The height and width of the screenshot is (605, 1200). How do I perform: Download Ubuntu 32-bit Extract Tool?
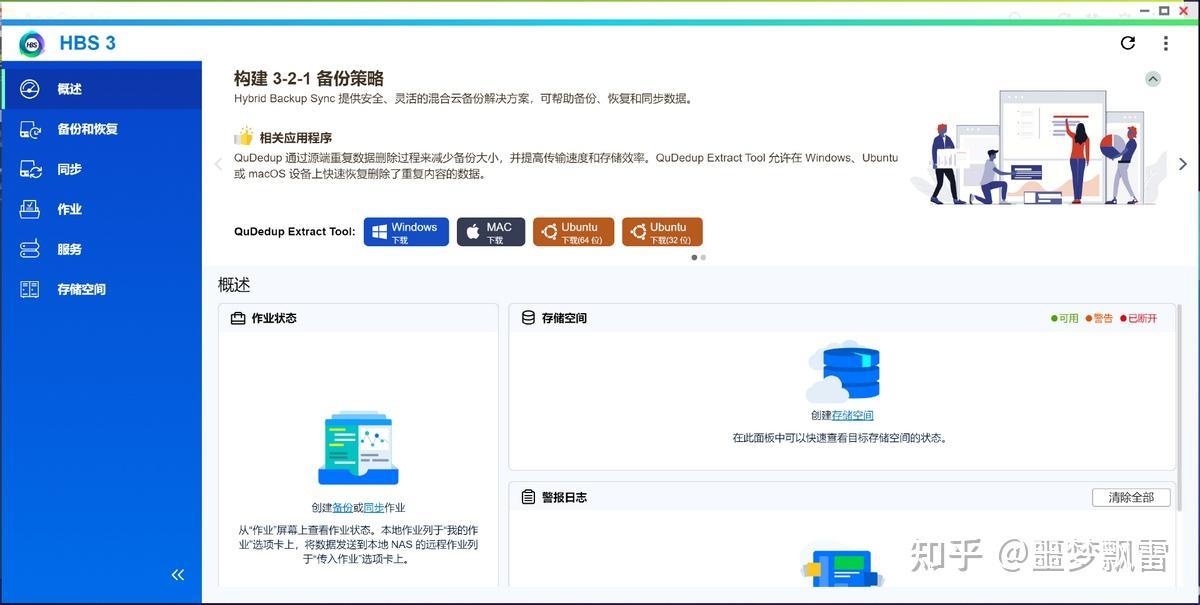pos(662,232)
